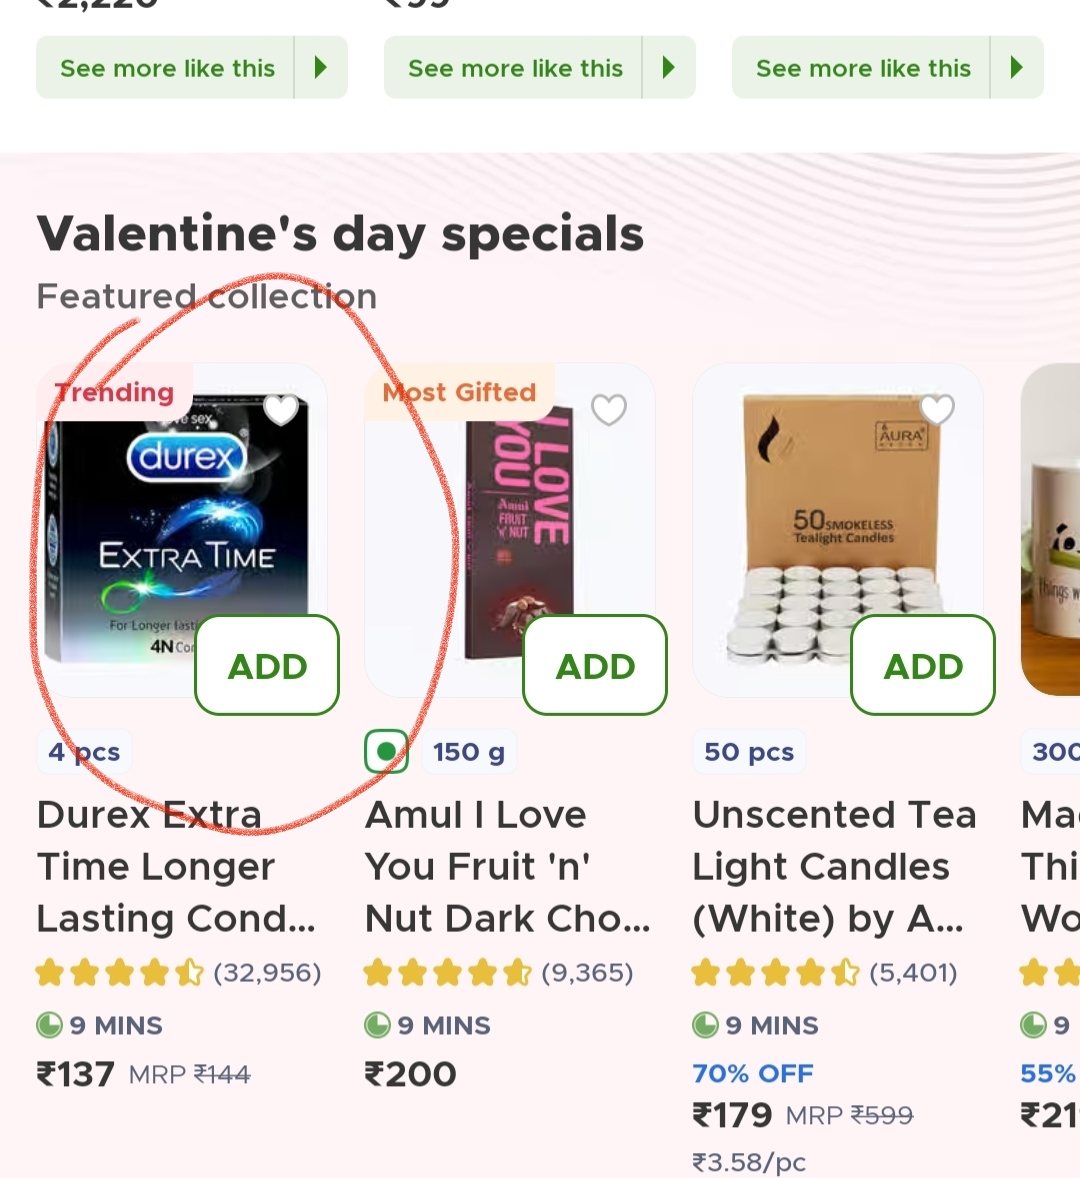This screenshot has width=1080, height=1178.
Task: Click star rating of Durex product
Action: pyautogui.click(x=120, y=972)
